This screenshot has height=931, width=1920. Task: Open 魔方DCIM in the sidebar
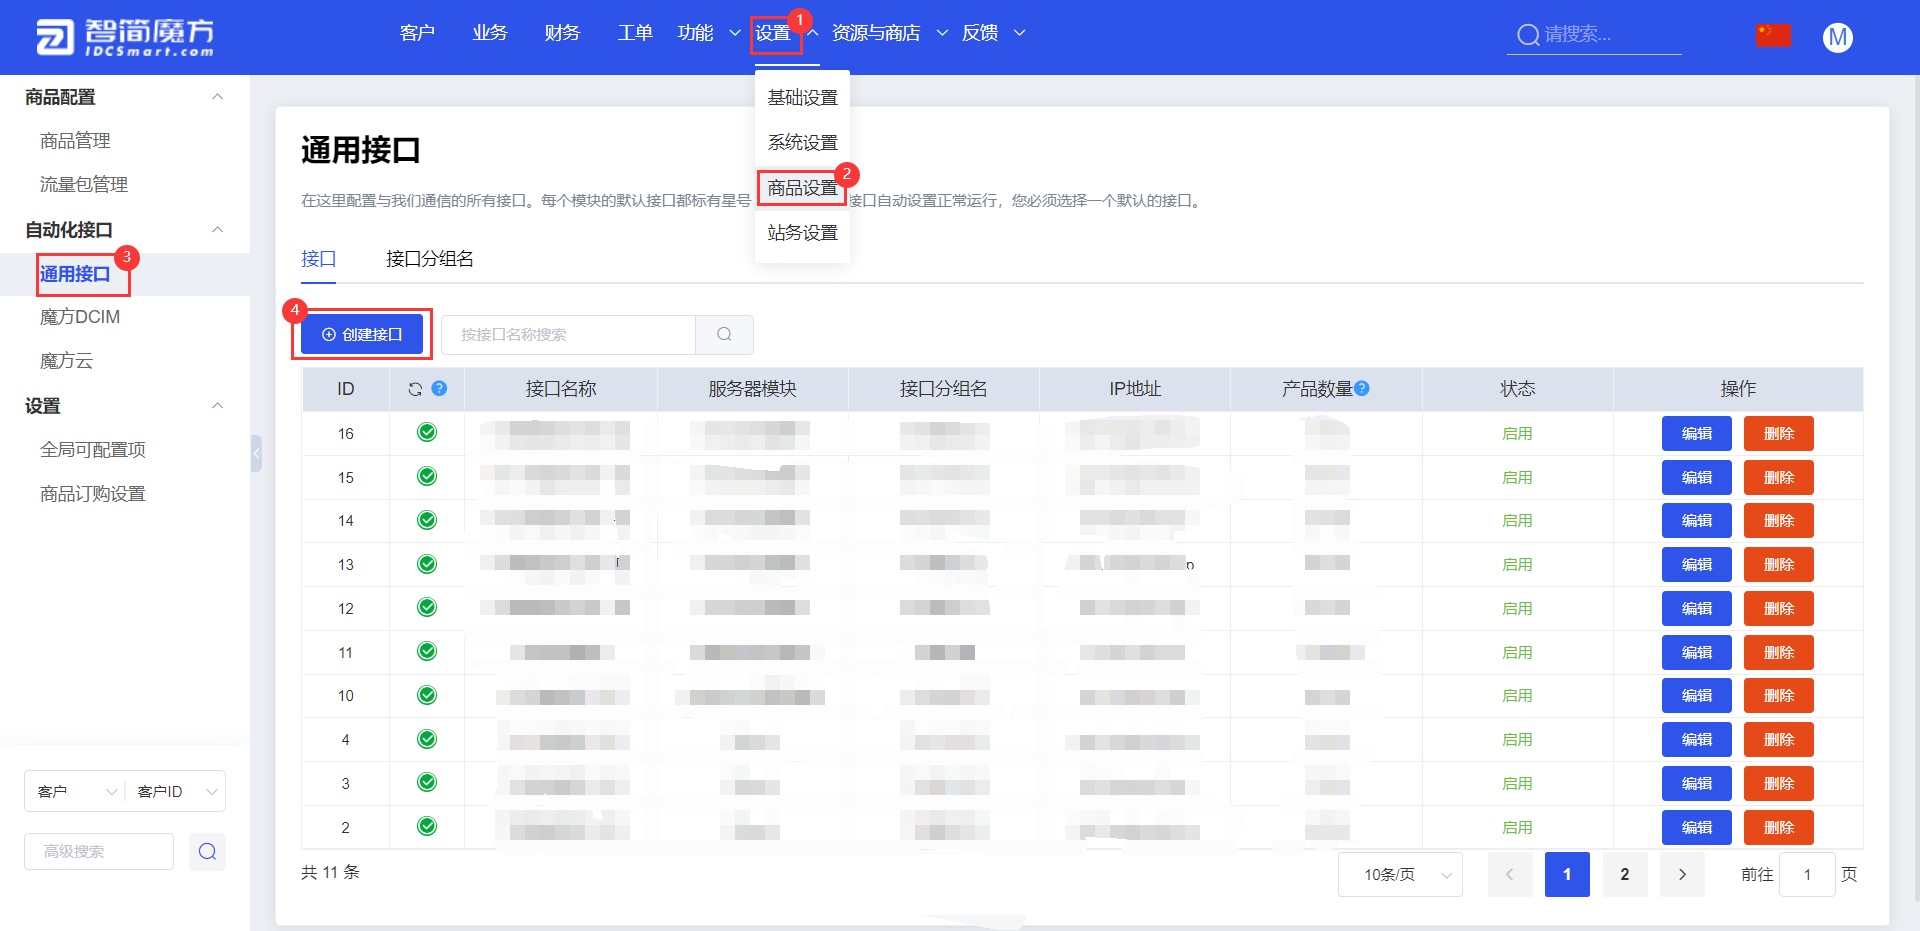80,316
